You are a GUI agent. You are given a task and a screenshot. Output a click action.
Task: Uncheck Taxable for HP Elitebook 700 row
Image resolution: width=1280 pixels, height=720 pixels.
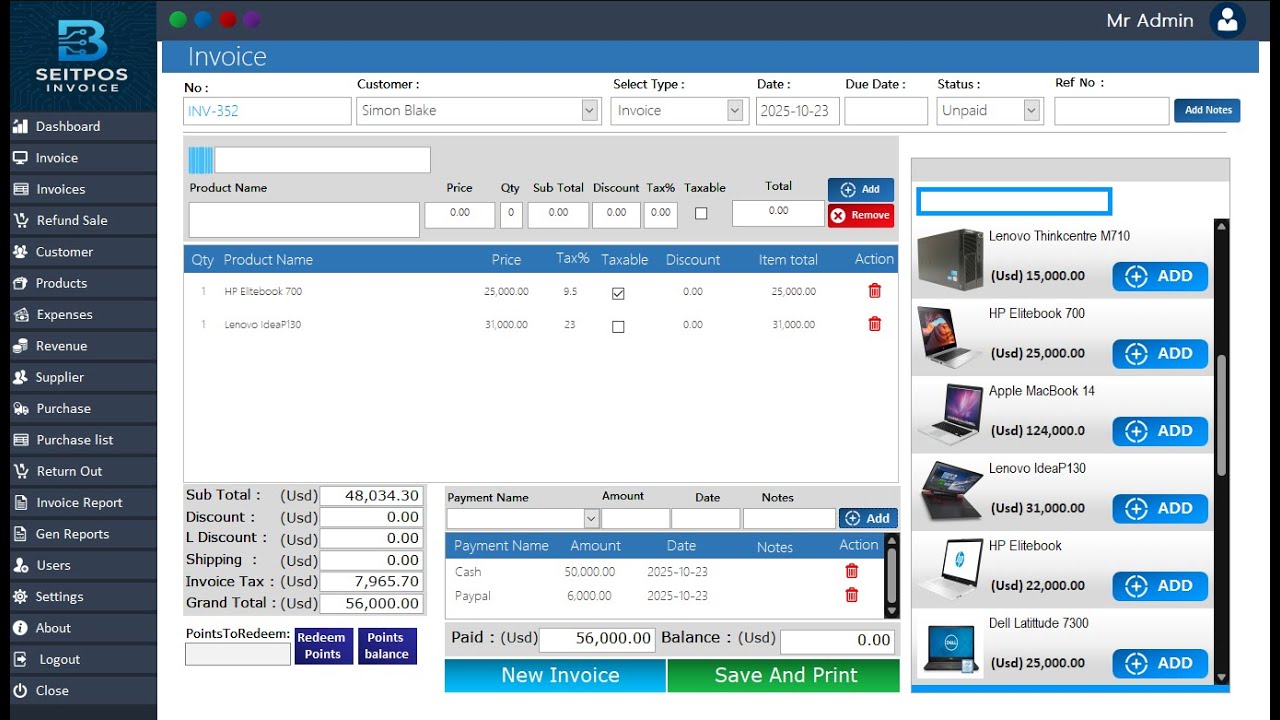pyautogui.click(x=618, y=293)
